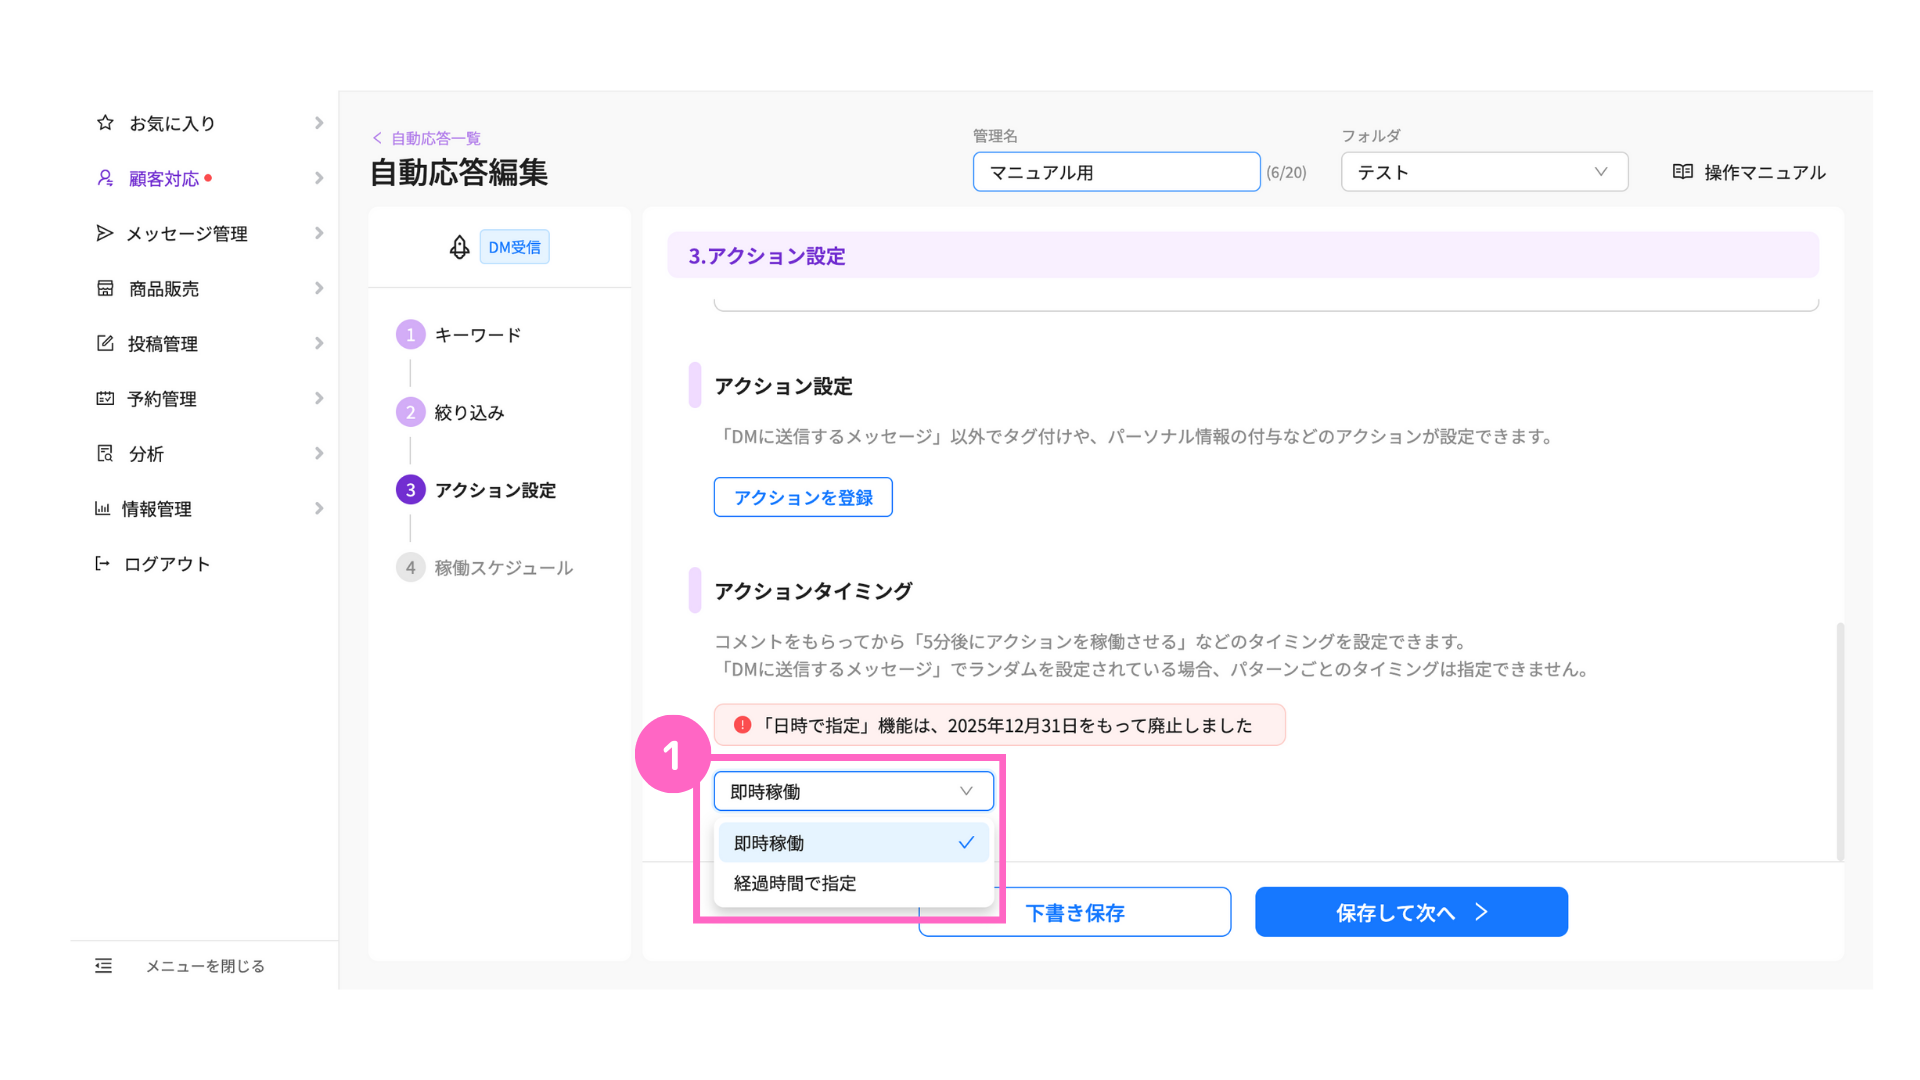This screenshot has height=1080, width=1920.
Task: Click the star icon beside お気に入り
Action: click(x=105, y=123)
